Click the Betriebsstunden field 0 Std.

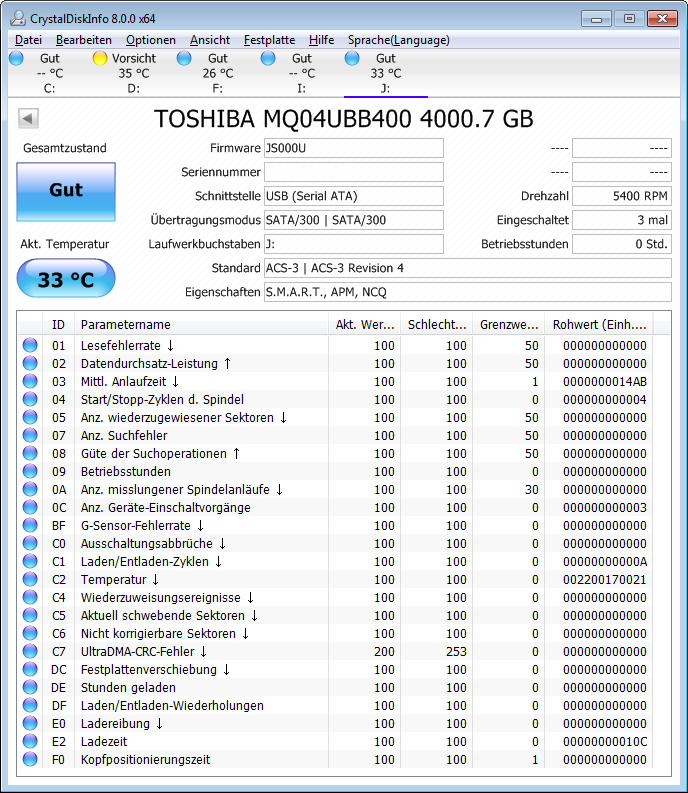click(x=622, y=244)
